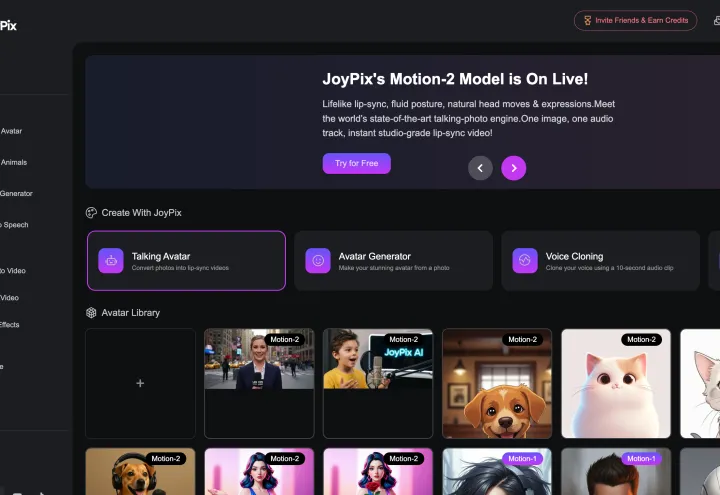Select the news reporter woman avatar
Viewport: 720px width, 495px height.
259,383
